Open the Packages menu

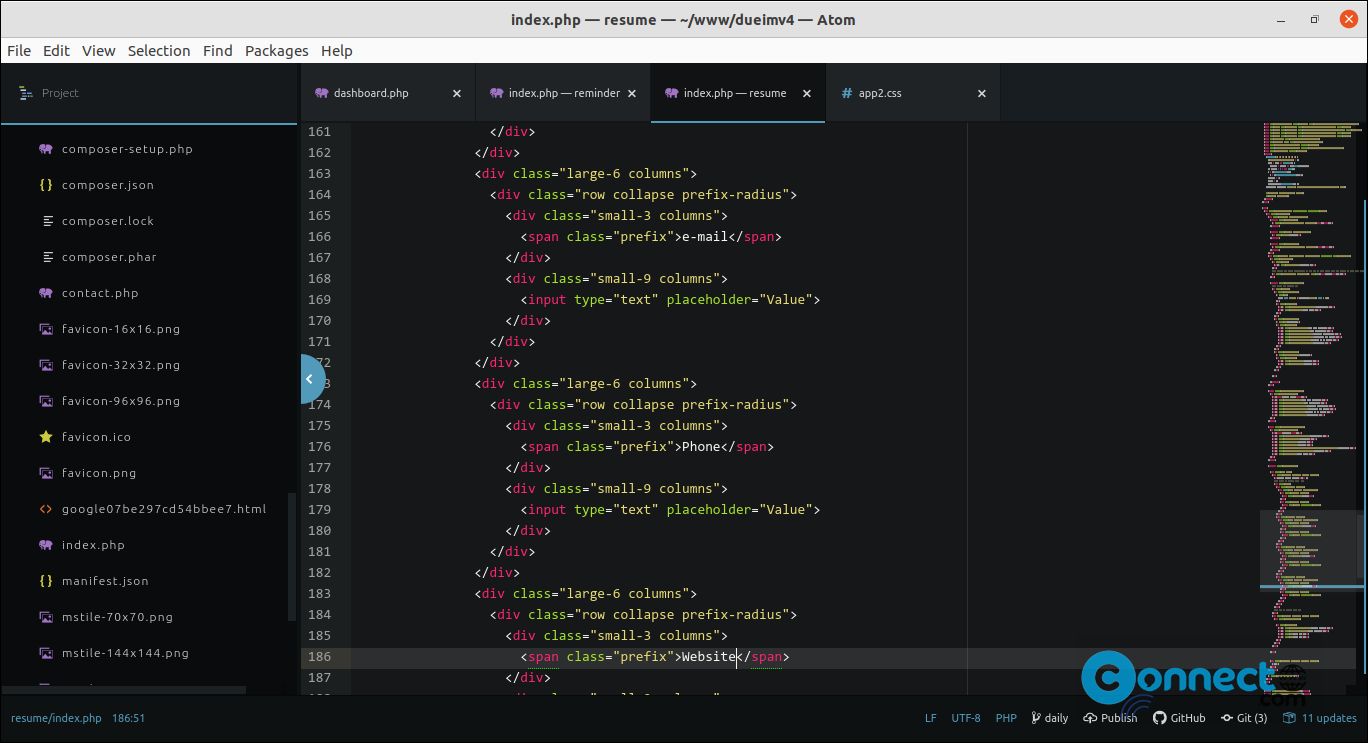pyautogui.click(x=276, y=50)
